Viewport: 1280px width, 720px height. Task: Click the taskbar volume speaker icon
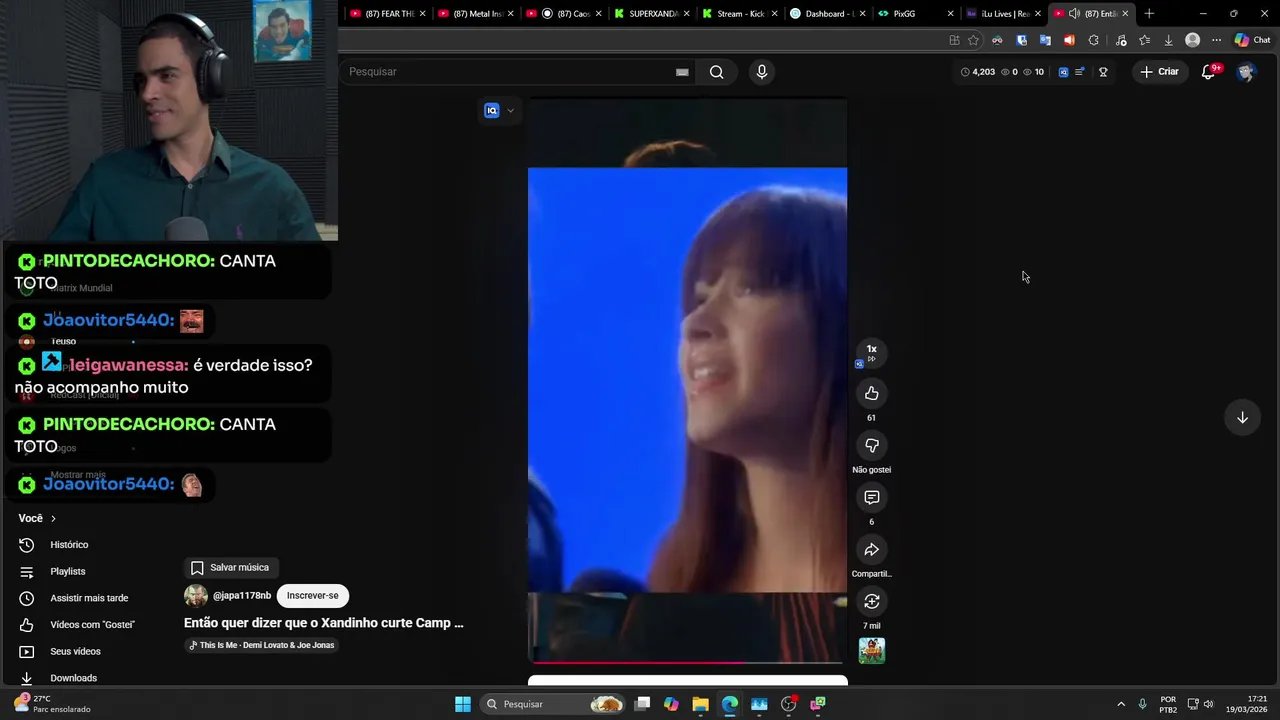[x=1208, y=704]
